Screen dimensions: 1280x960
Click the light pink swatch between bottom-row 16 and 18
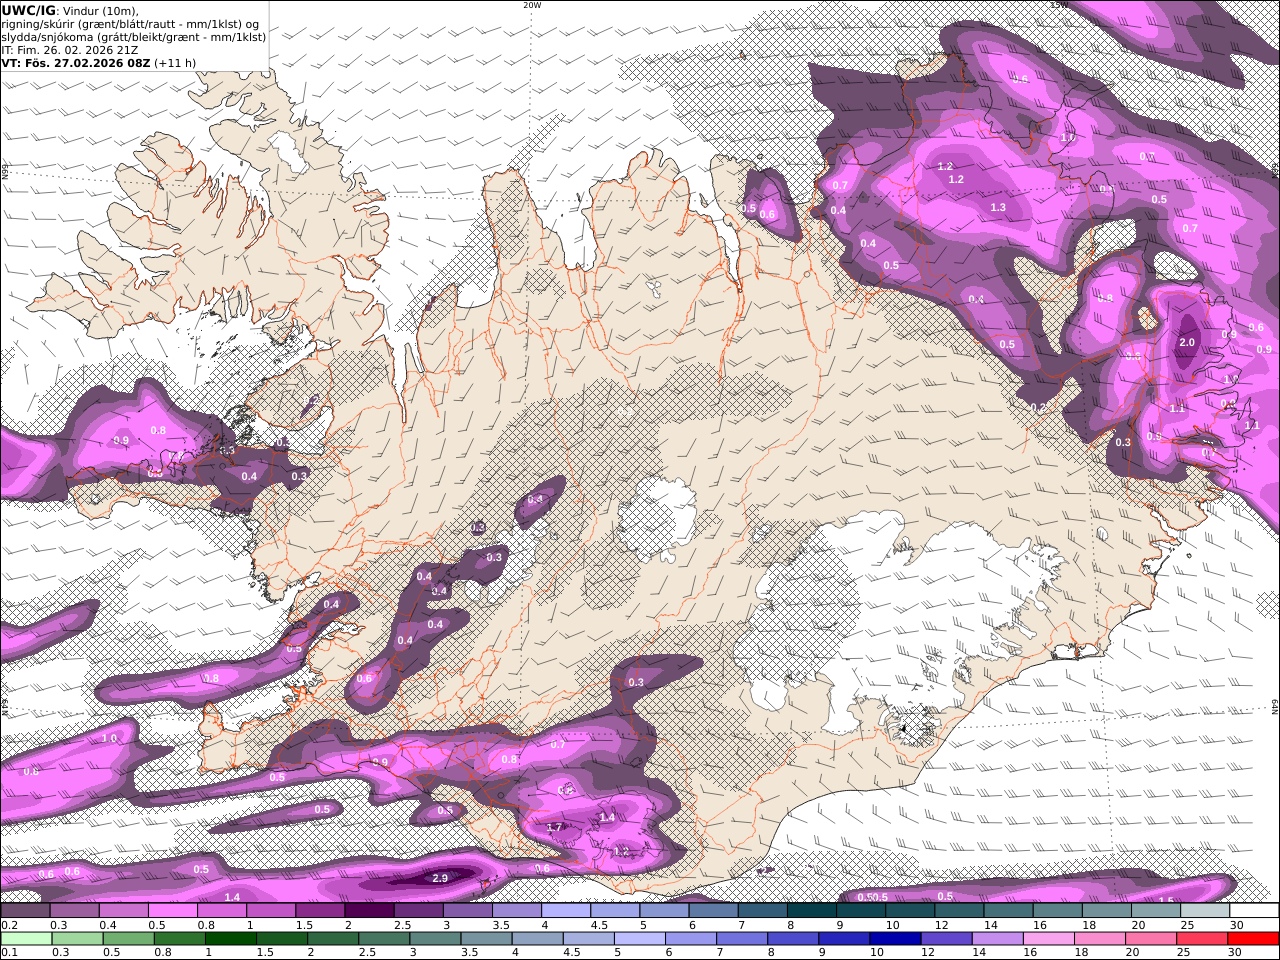point(1048,939)
